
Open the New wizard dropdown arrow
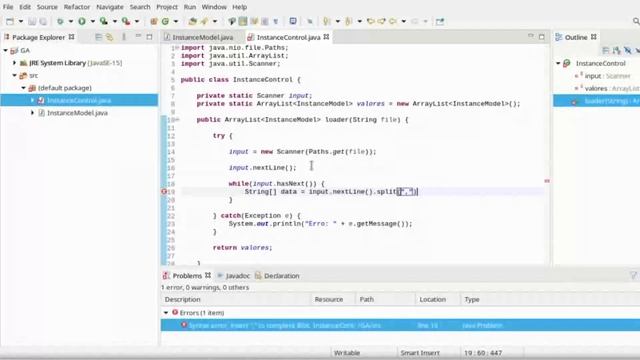(x=20, y=21)
